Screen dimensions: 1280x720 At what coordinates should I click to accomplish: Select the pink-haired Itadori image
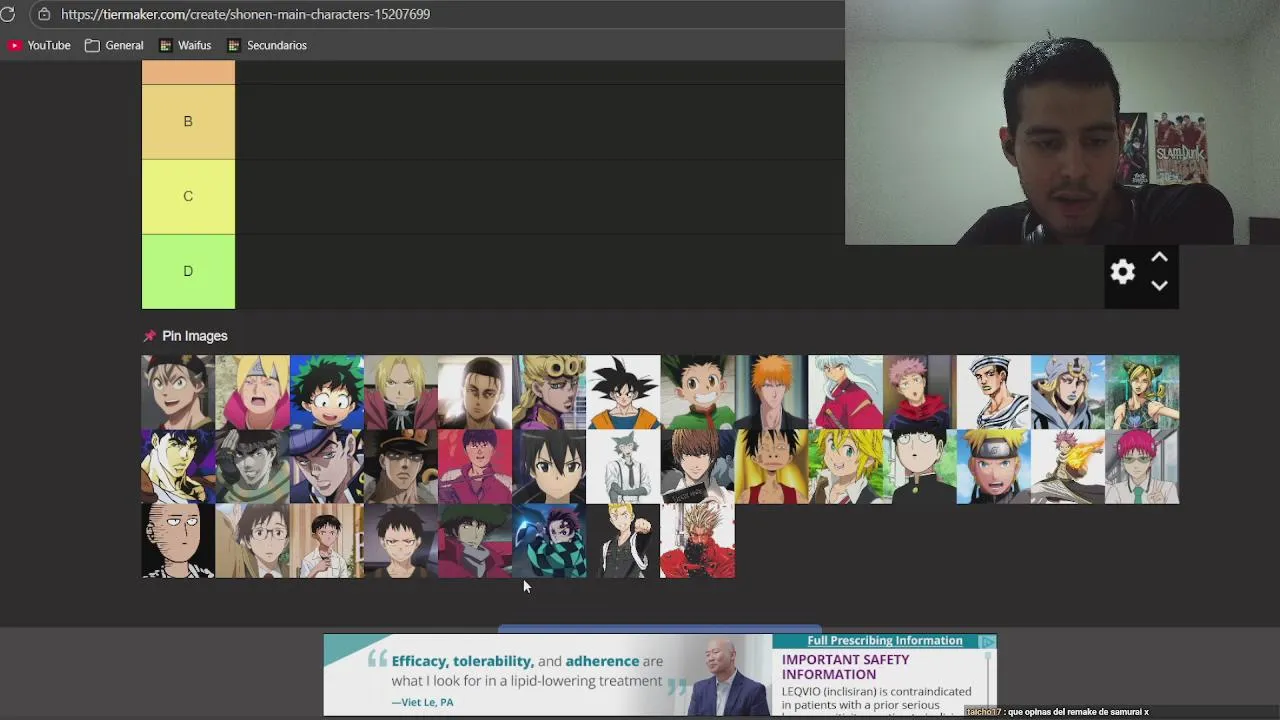[x=919, y=392]
